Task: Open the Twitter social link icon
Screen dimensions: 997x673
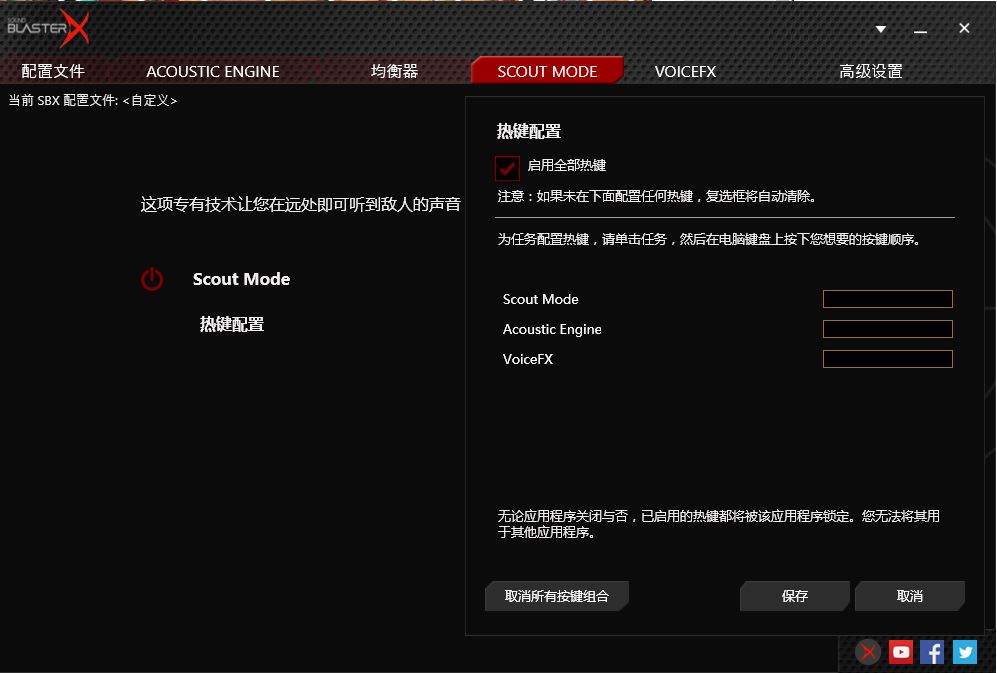Action: point(965,652)
